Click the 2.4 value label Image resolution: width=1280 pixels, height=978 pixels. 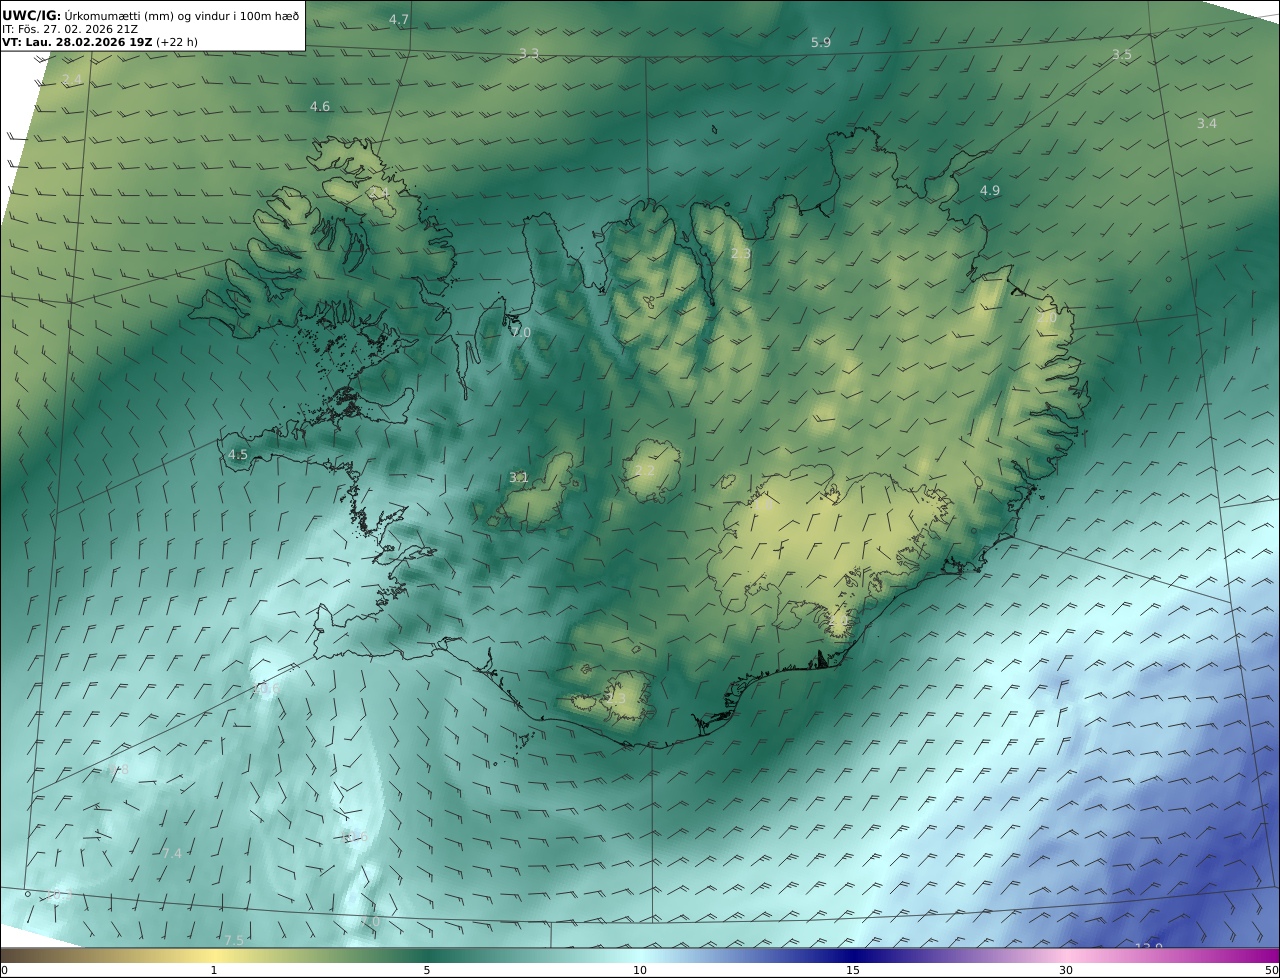tap(72, 79)
